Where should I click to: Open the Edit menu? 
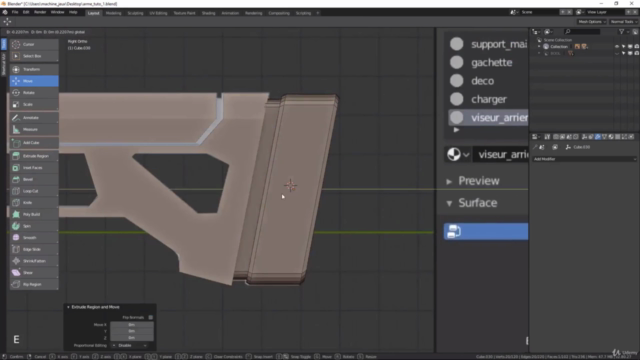click(x=26, y=13)
